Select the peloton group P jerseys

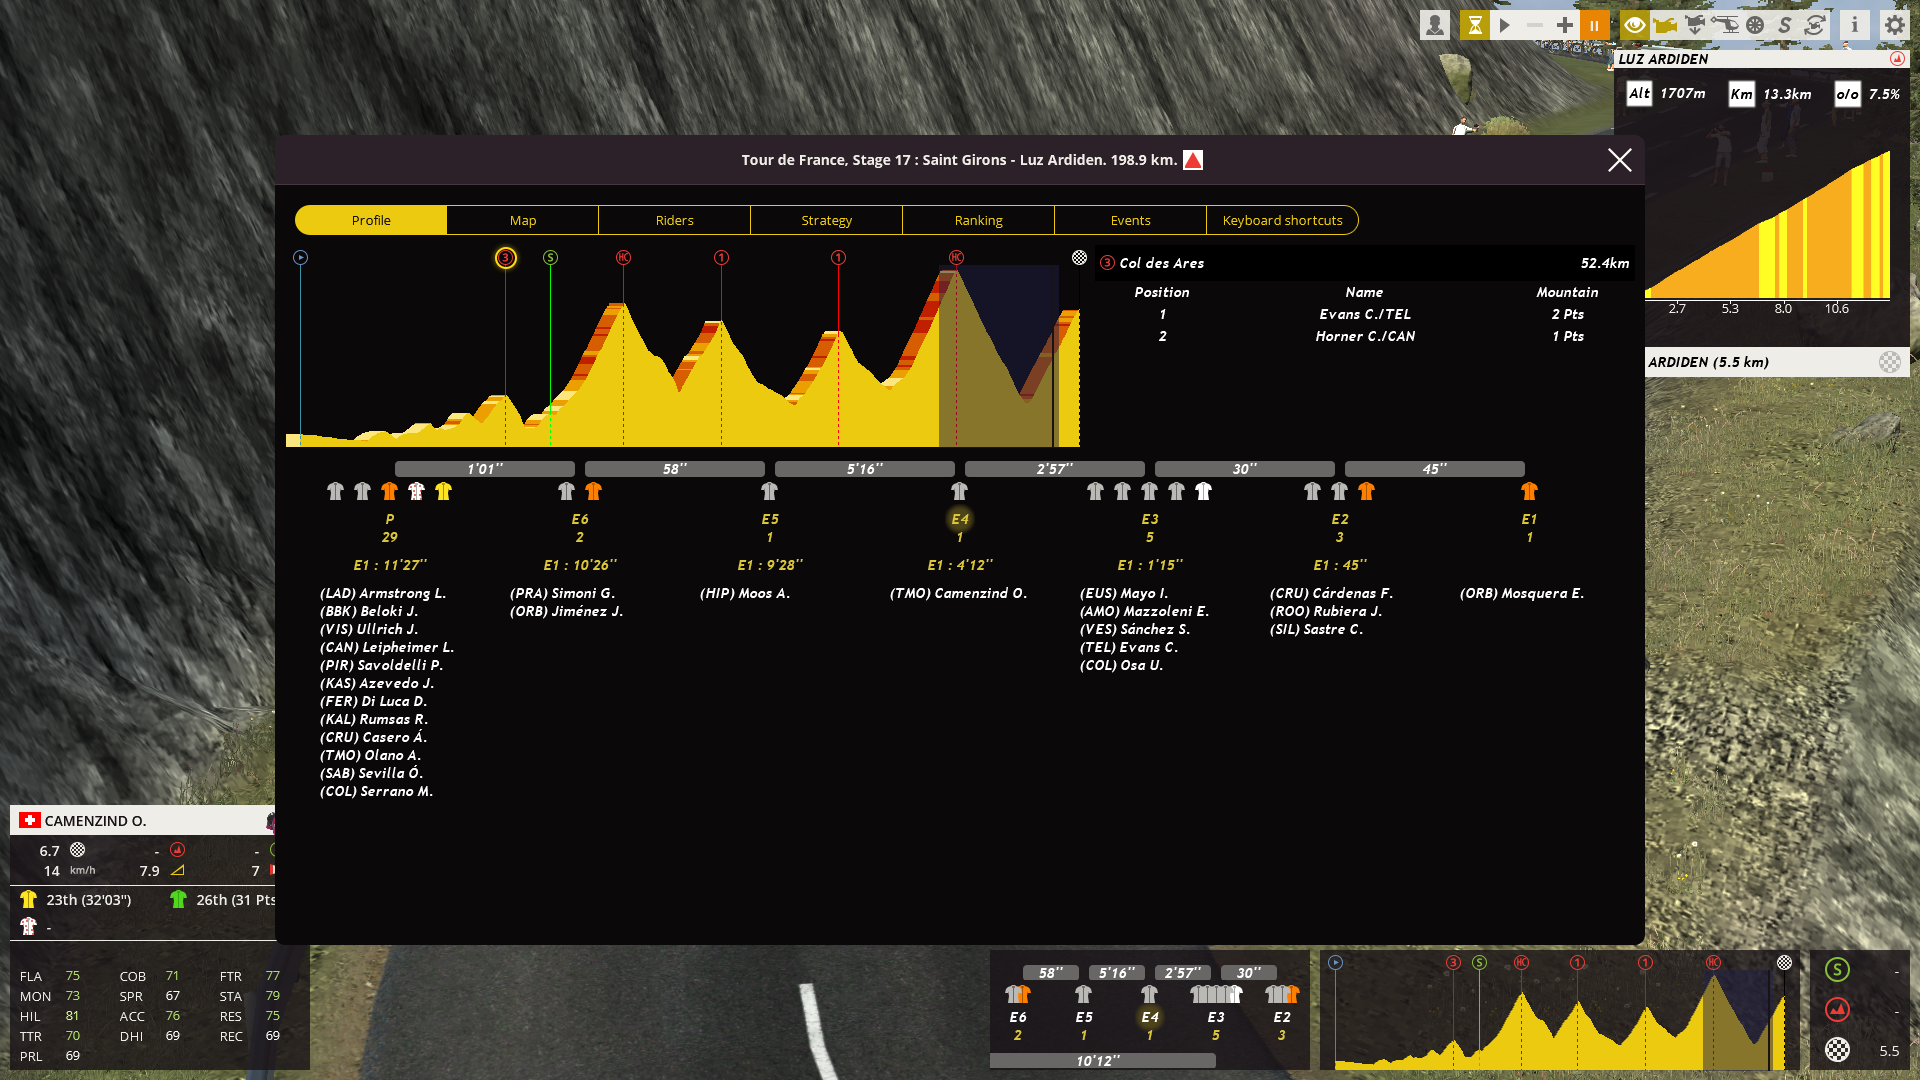[390, 491]
